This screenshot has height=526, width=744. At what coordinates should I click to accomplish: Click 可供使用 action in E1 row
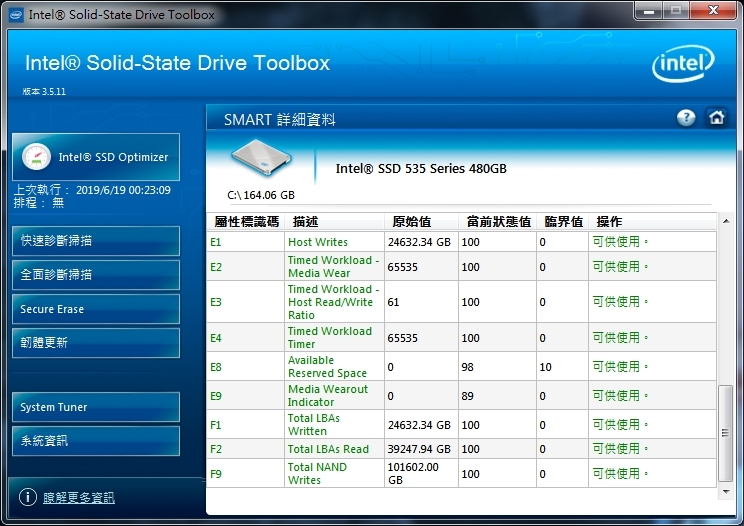point(620,242)
